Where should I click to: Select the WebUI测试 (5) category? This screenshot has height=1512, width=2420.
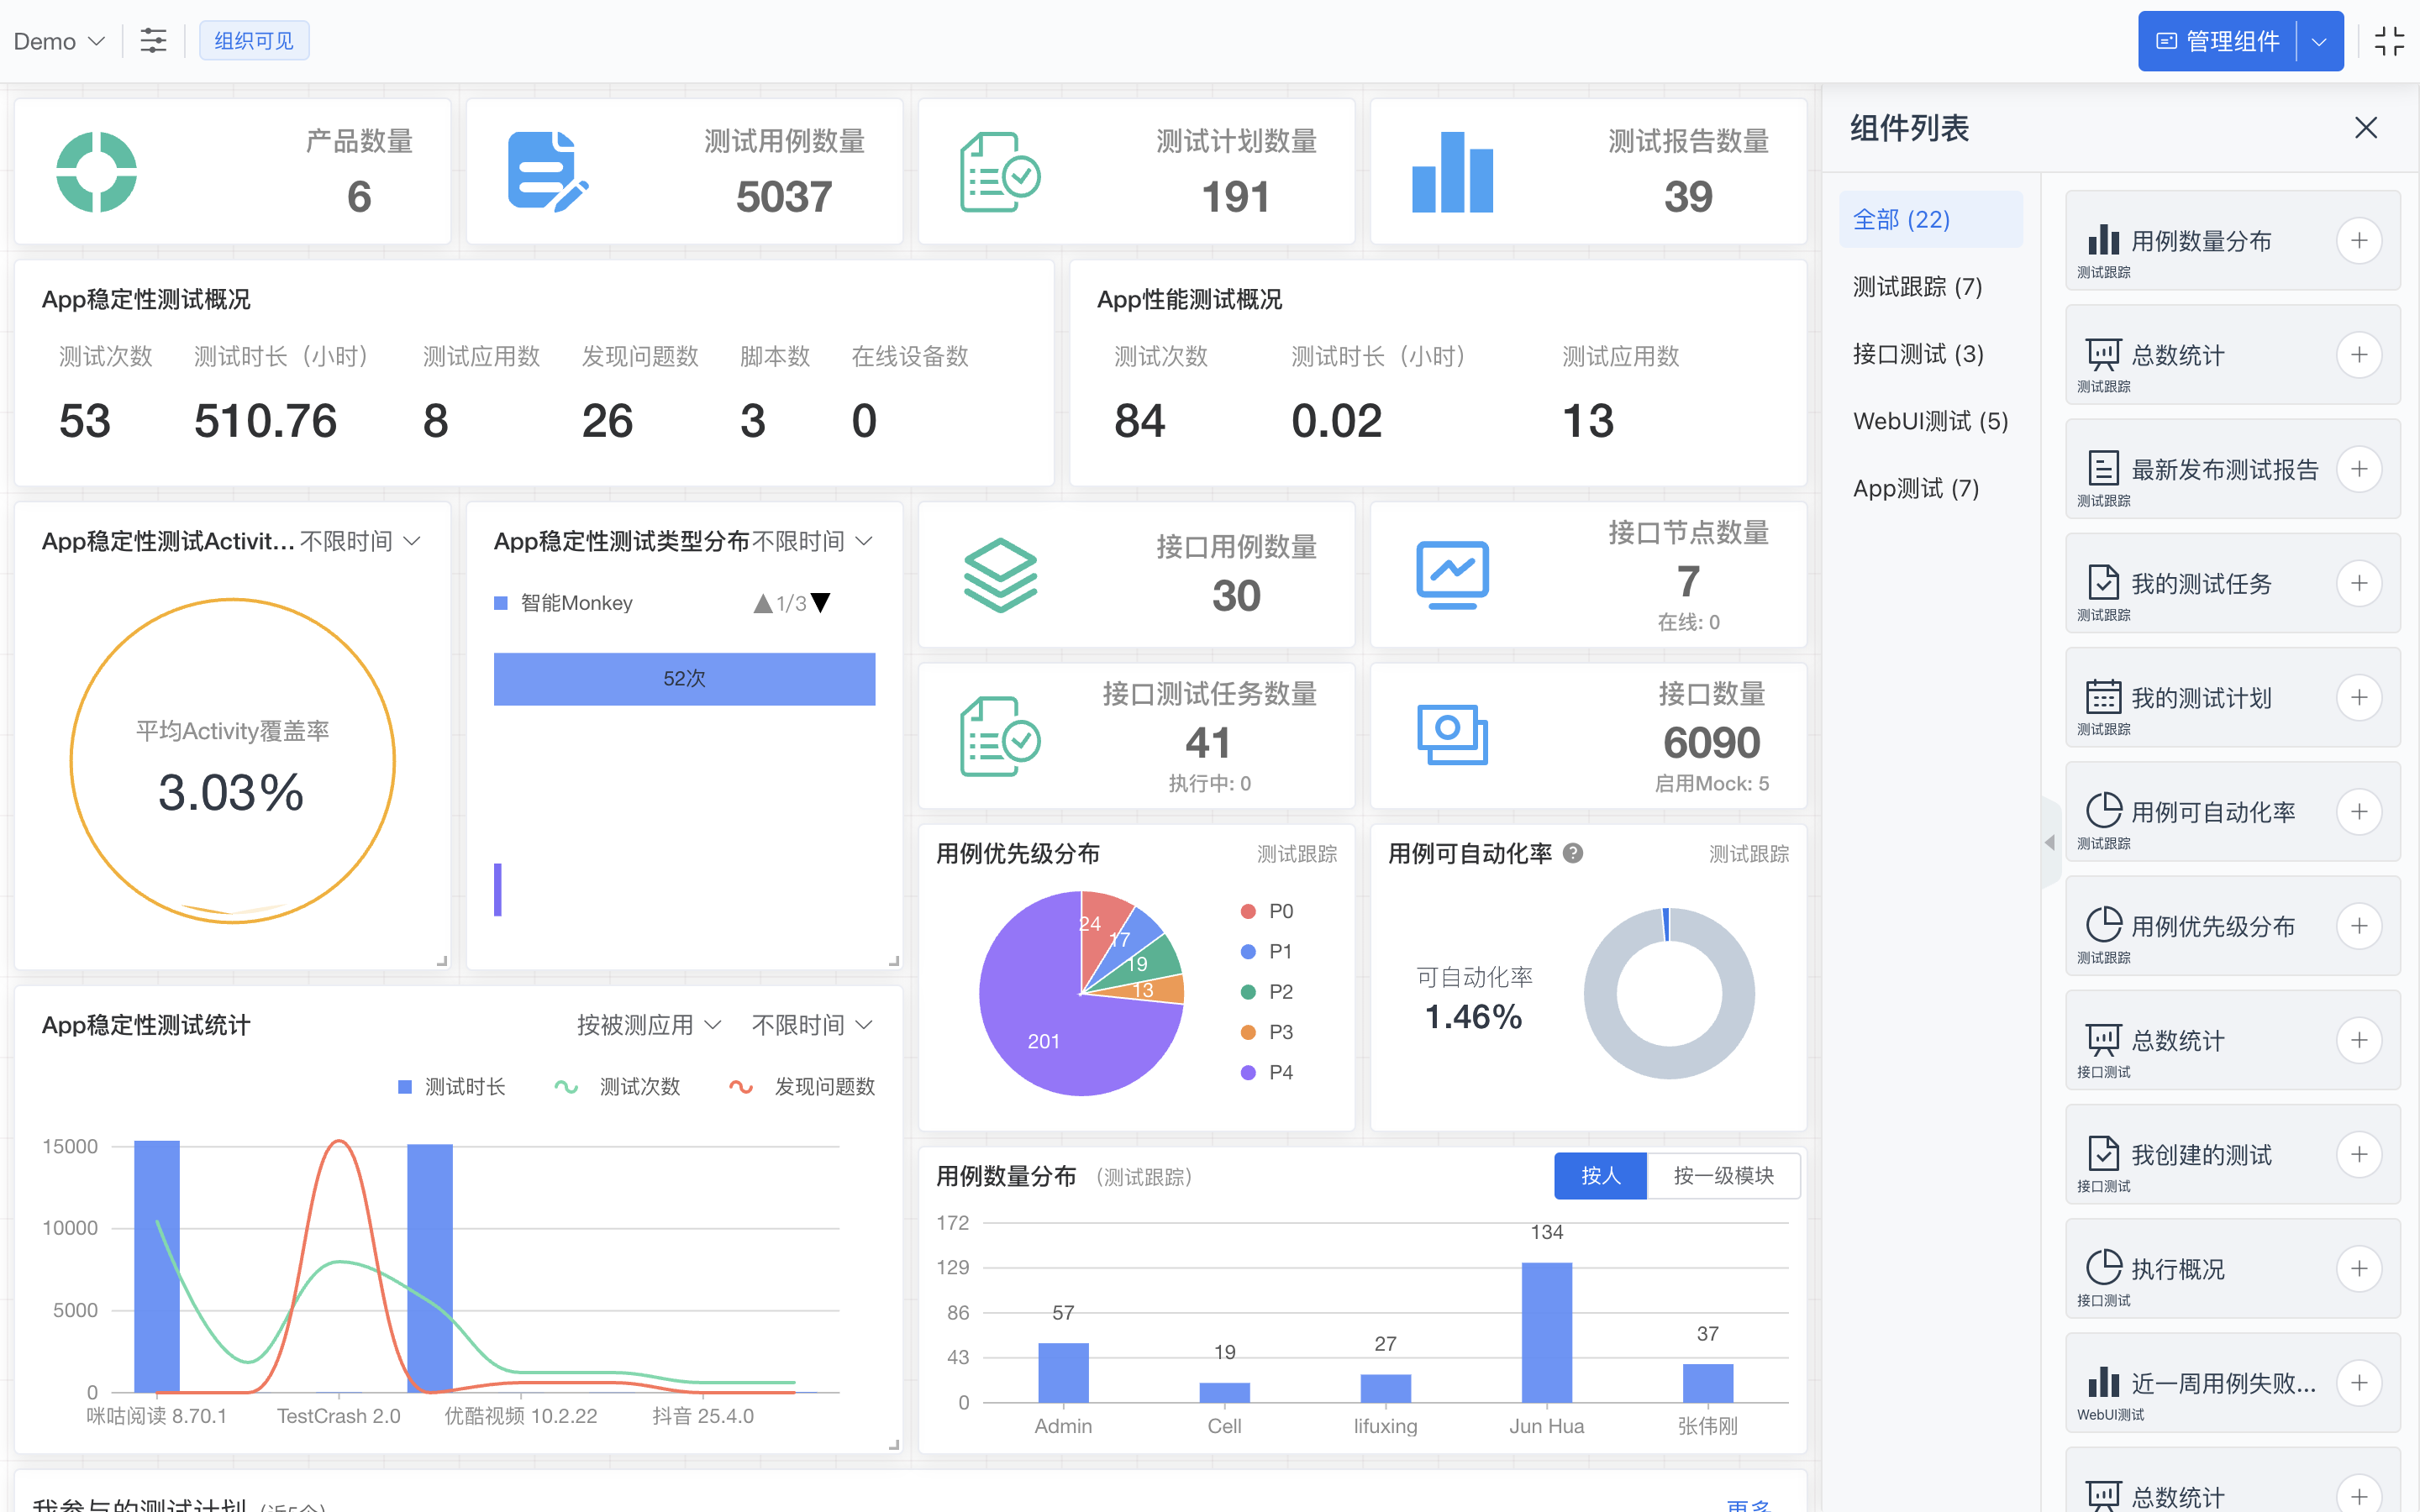pyautogui.click(x=1930, y=421)
